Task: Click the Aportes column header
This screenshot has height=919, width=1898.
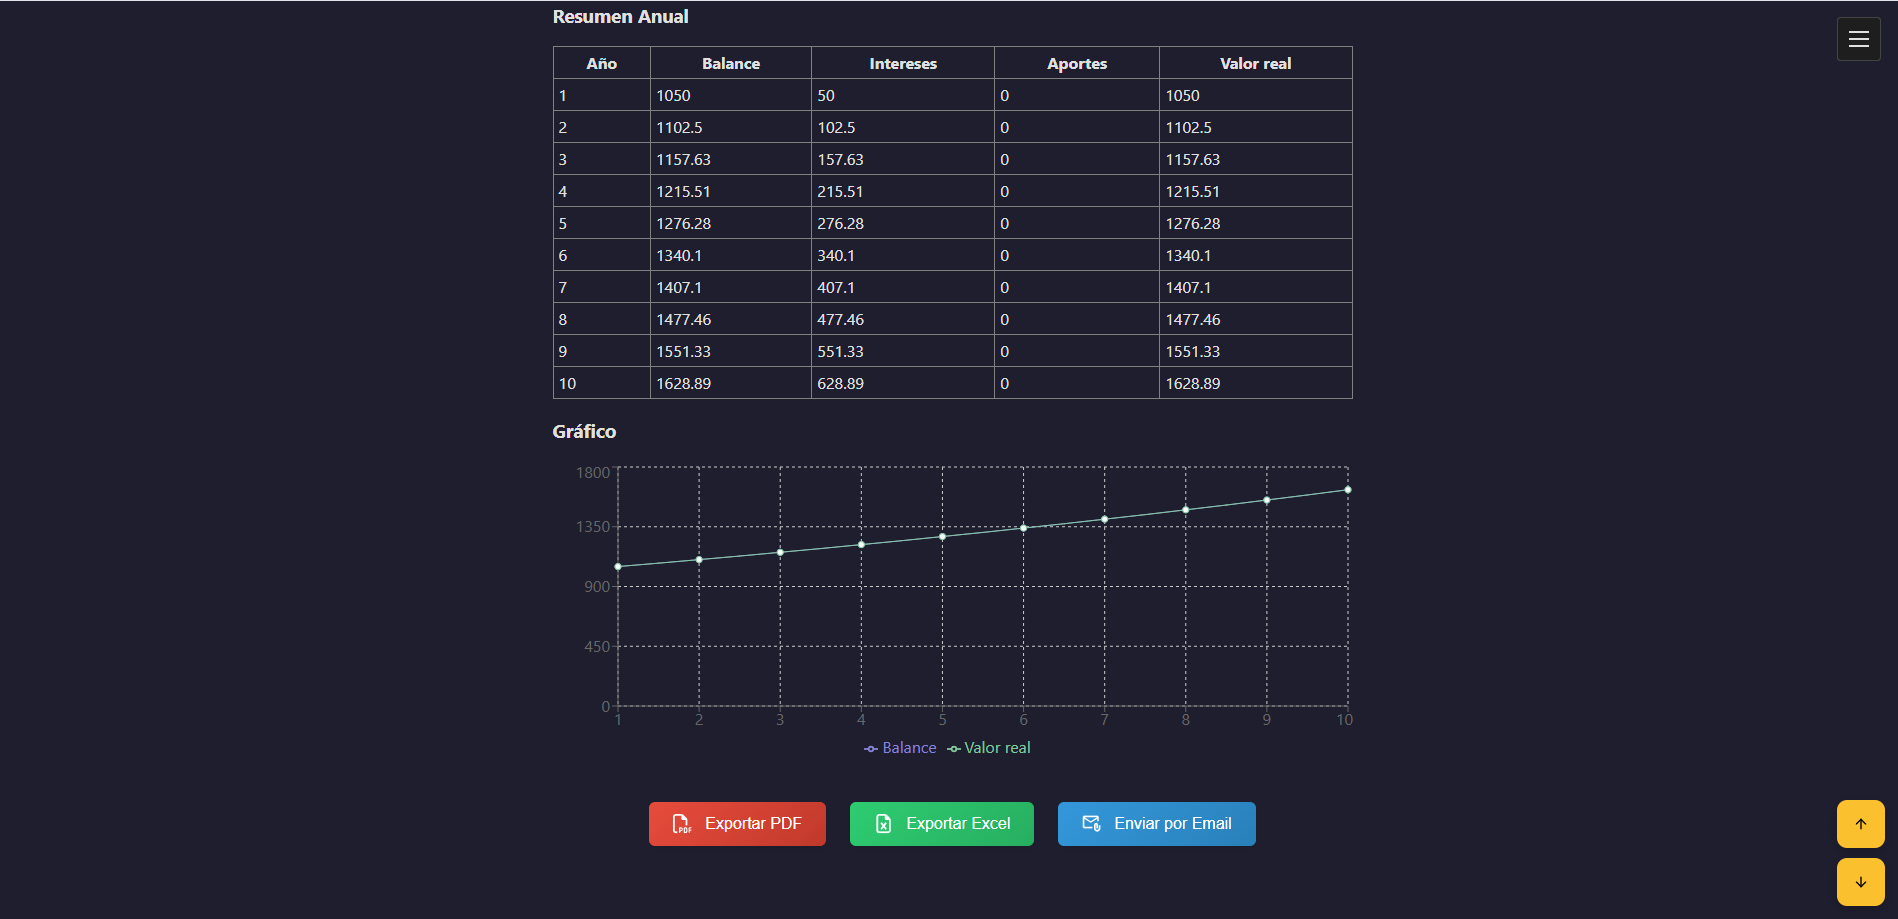Action: click(1077, 63)
